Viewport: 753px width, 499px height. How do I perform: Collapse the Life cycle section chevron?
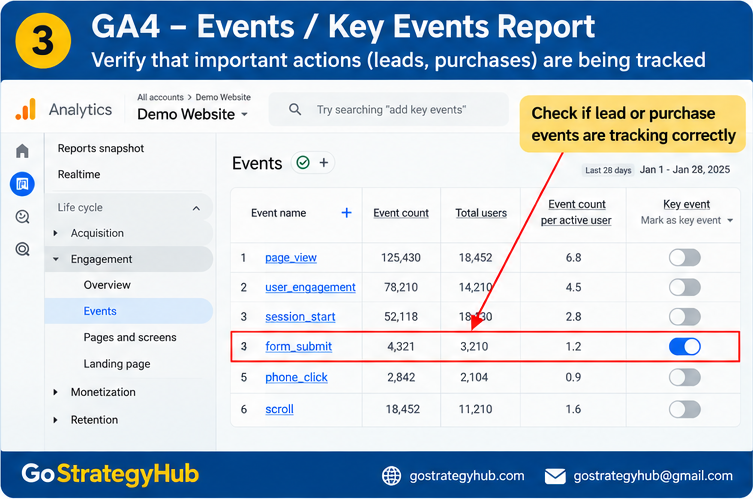(196, 208)
